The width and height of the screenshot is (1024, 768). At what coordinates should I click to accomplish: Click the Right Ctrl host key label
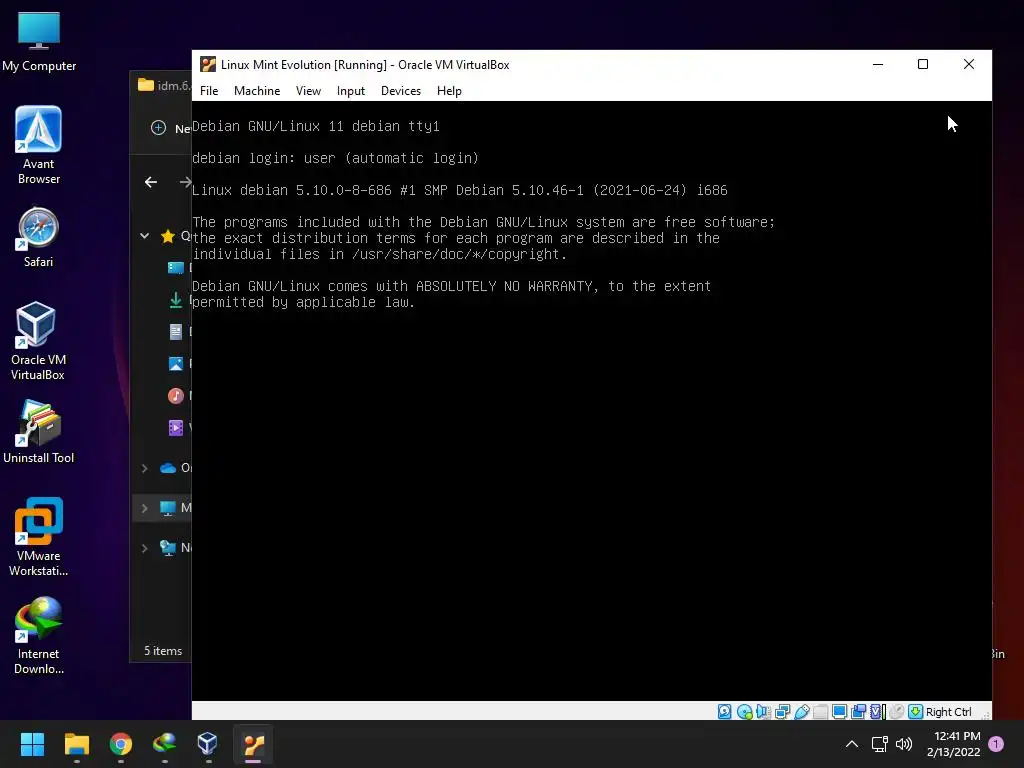[x=949, y=712]
